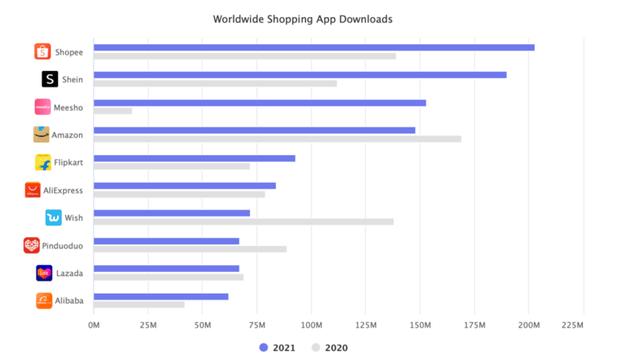Click Wish's gray 2020 bar
Viewport: 640px width, 362px height.
coord(244,222)
